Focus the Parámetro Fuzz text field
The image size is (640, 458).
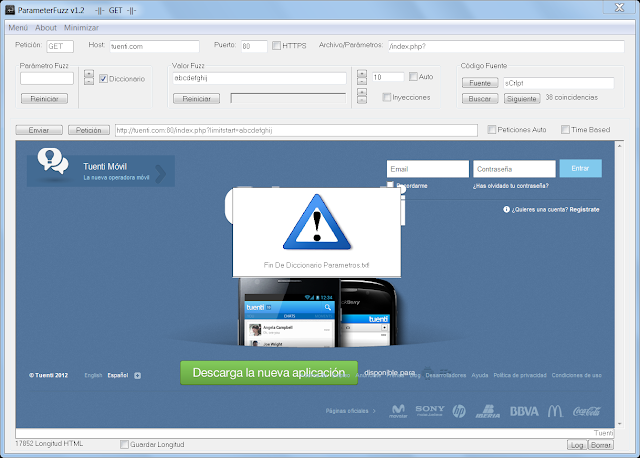point(47,78)
